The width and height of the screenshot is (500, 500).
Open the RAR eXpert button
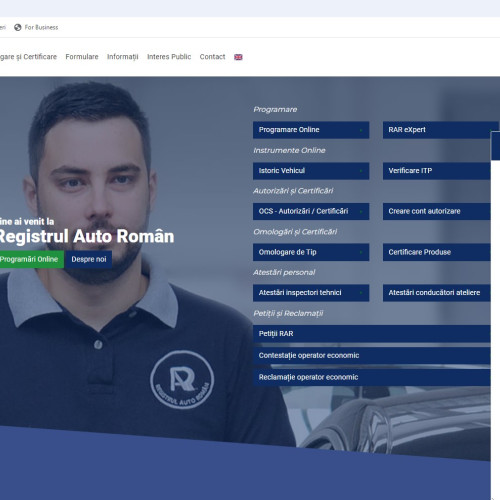[x=440, y=130]
